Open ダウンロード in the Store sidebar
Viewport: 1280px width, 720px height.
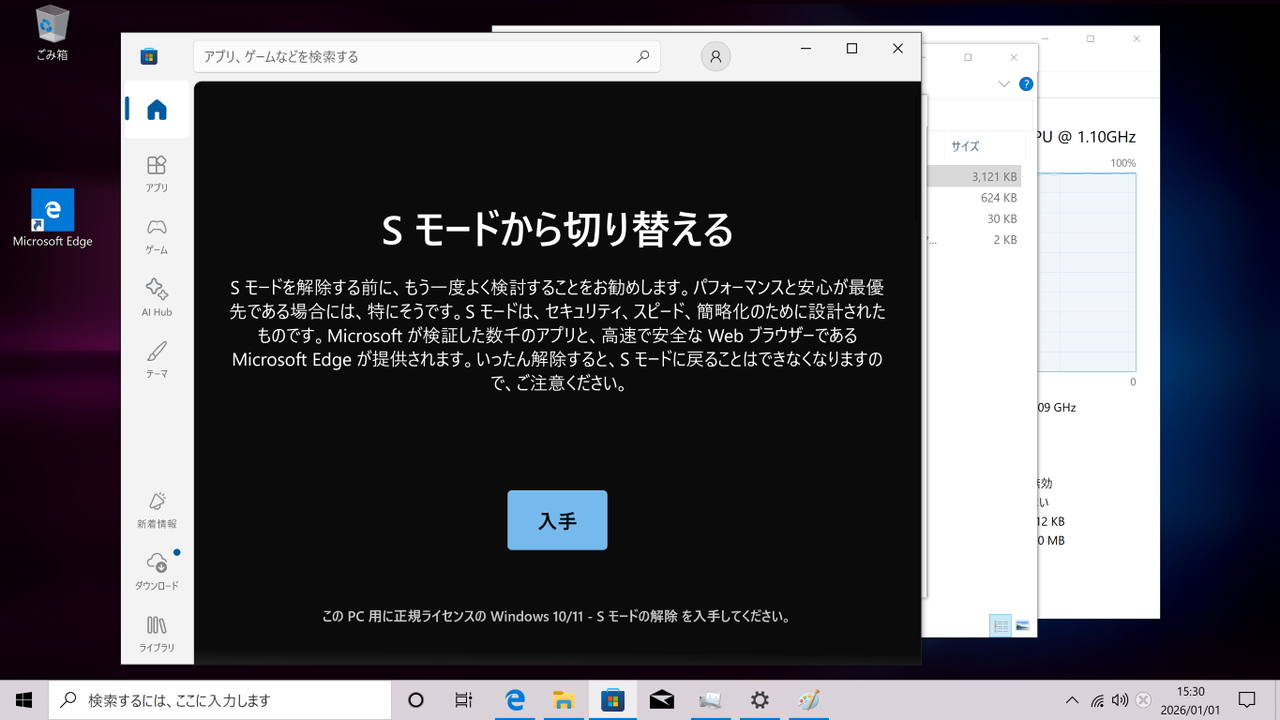[x=156, y=572]
